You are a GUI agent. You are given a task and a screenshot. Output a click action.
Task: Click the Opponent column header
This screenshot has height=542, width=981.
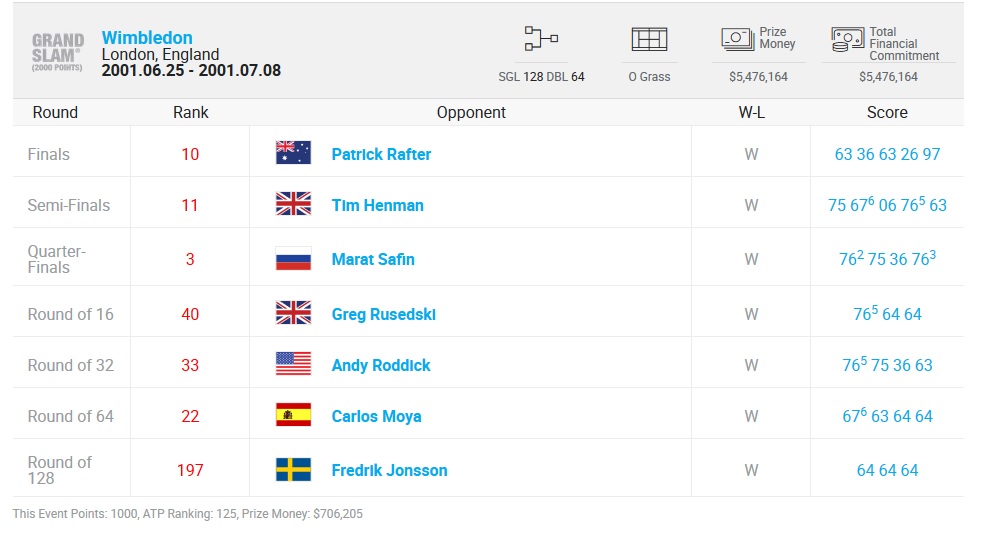471,113
